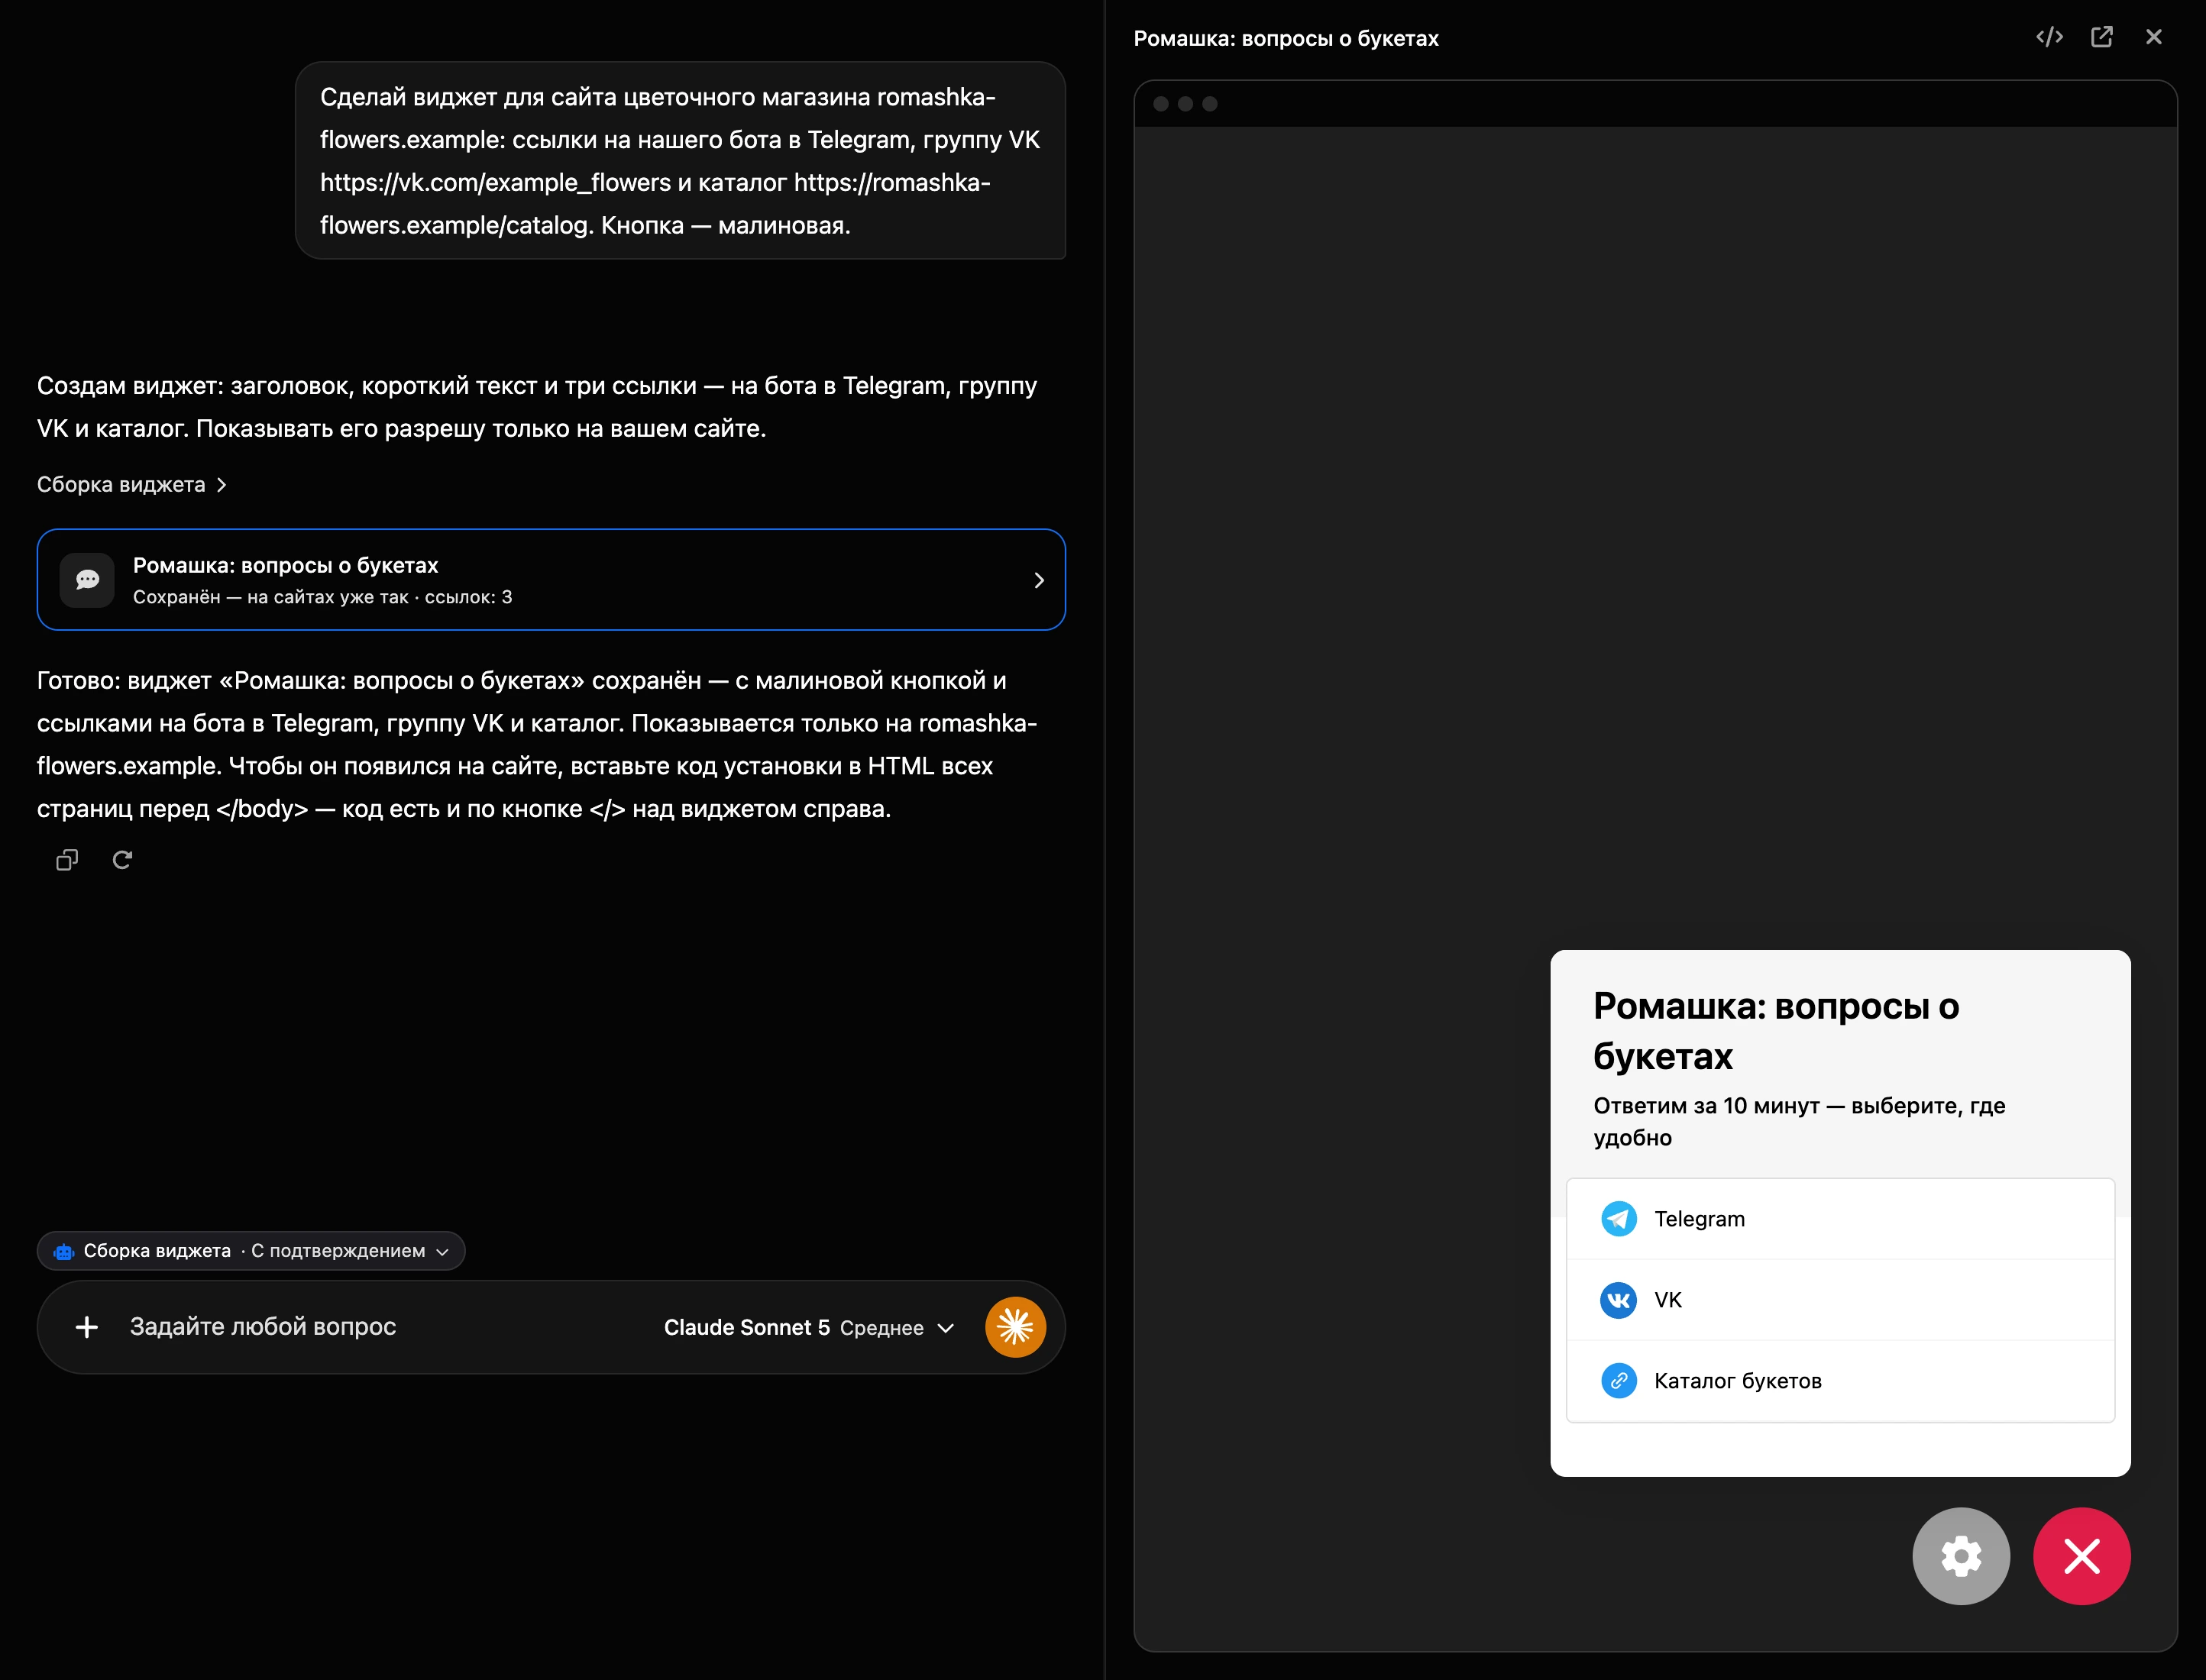
Task: Open Сборка виджета confirmation mode dropdown
Action: [251, 1251]
